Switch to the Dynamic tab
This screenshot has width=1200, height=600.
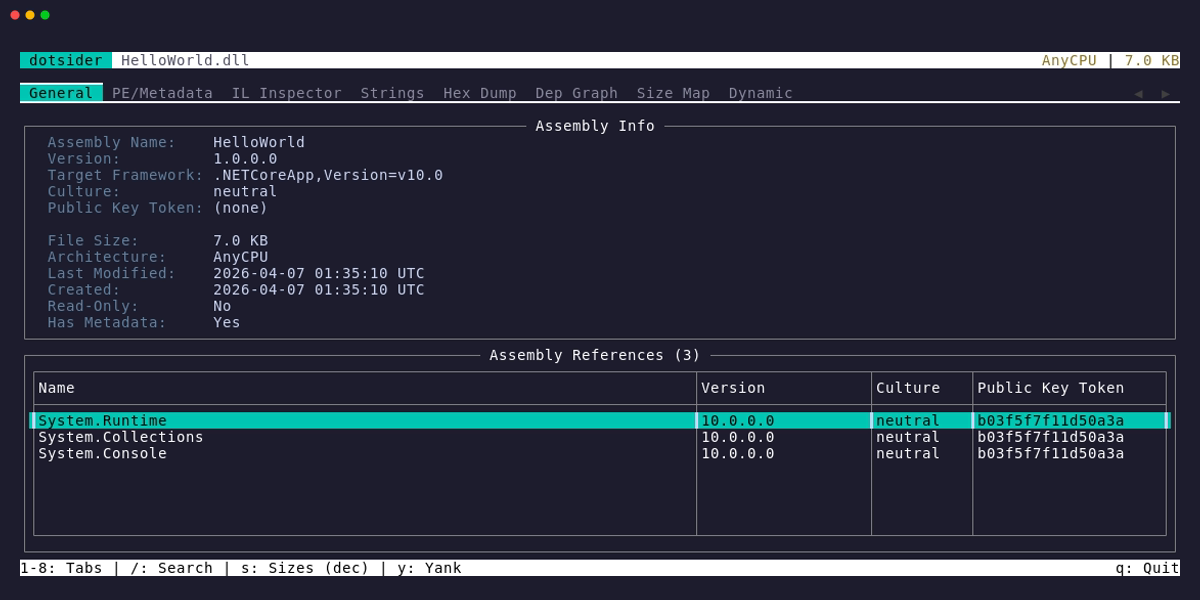point(760,93)
